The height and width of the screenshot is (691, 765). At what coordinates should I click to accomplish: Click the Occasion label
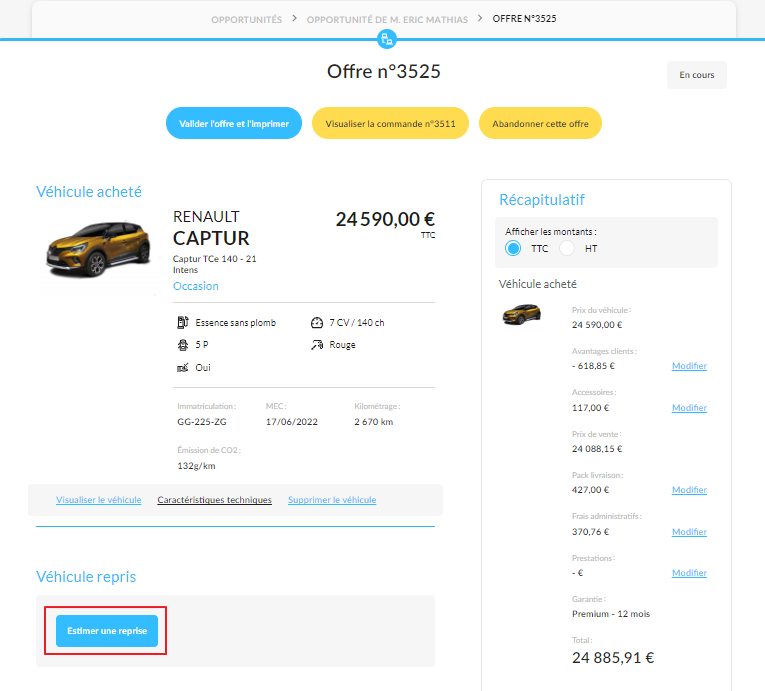(x=196, y=286)
